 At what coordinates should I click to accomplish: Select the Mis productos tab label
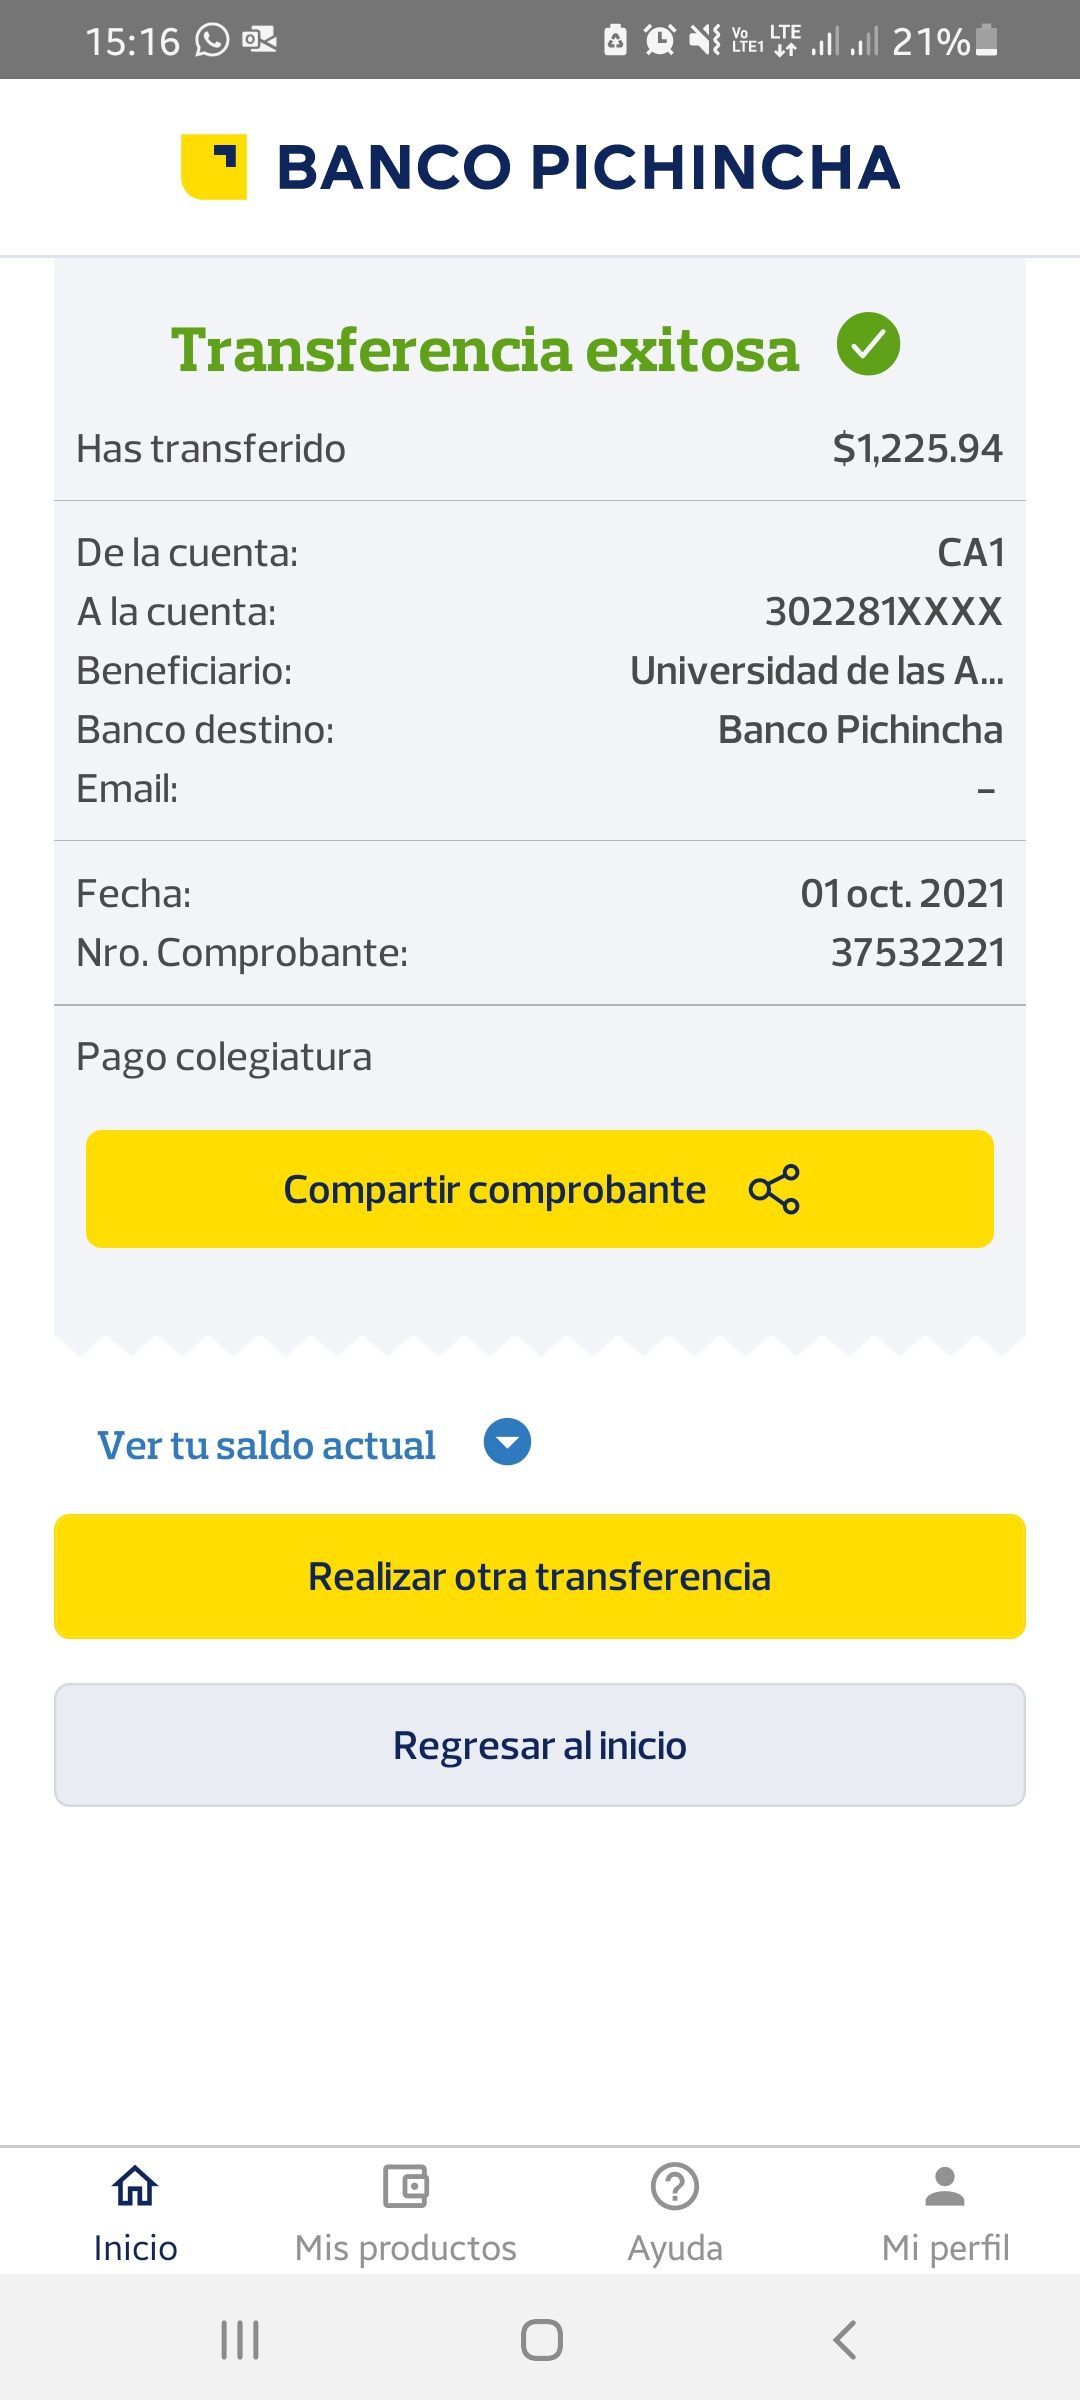(x=406, y=2248)
